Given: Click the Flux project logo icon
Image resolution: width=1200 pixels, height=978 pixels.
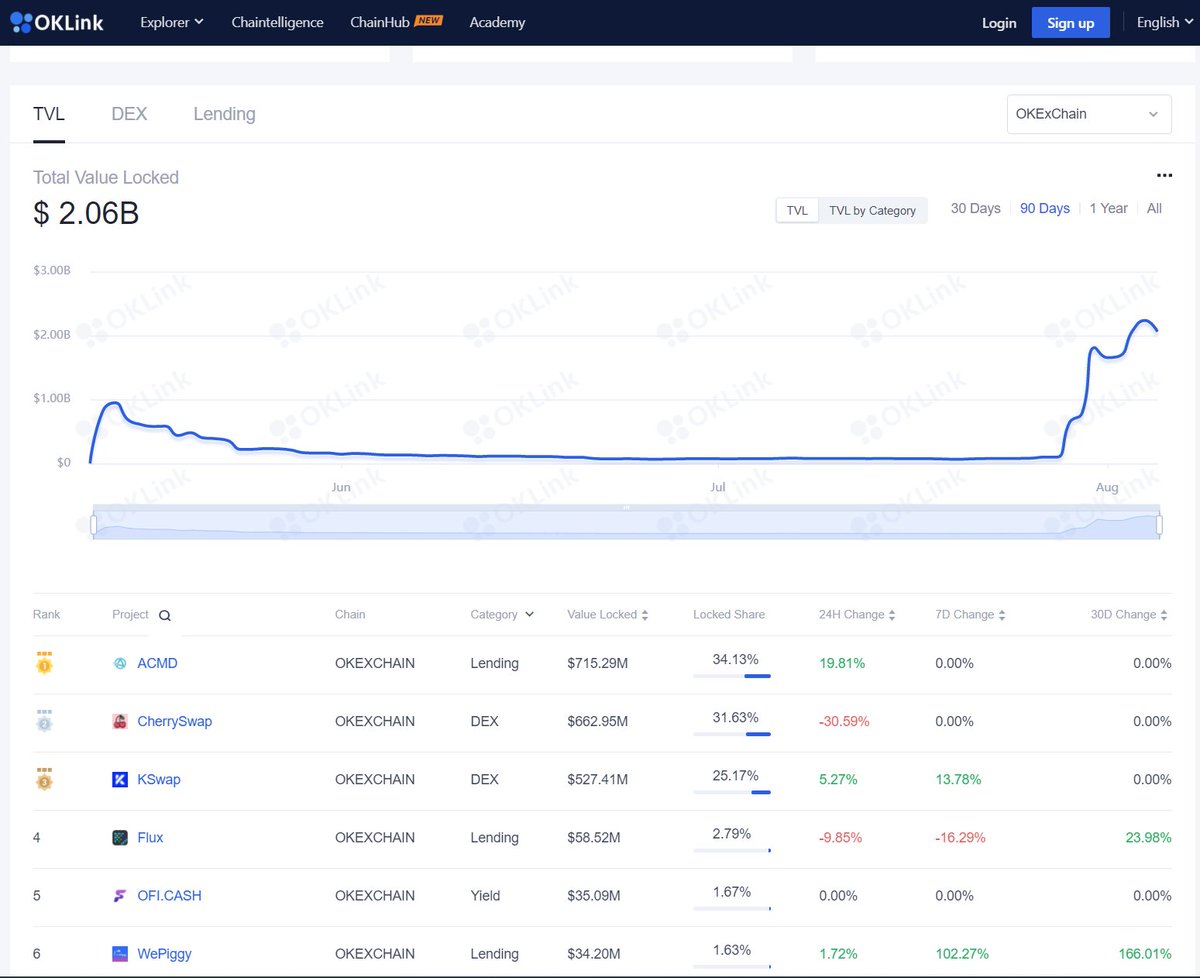Looking at the screenshot, I should (x=120, y=837).
